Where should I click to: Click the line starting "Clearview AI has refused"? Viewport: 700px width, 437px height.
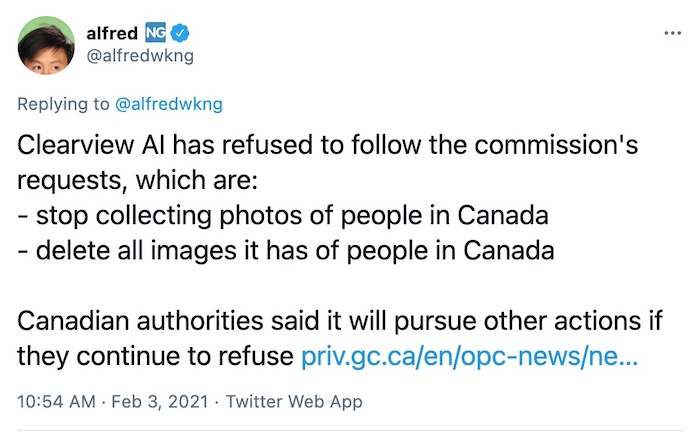328,145
